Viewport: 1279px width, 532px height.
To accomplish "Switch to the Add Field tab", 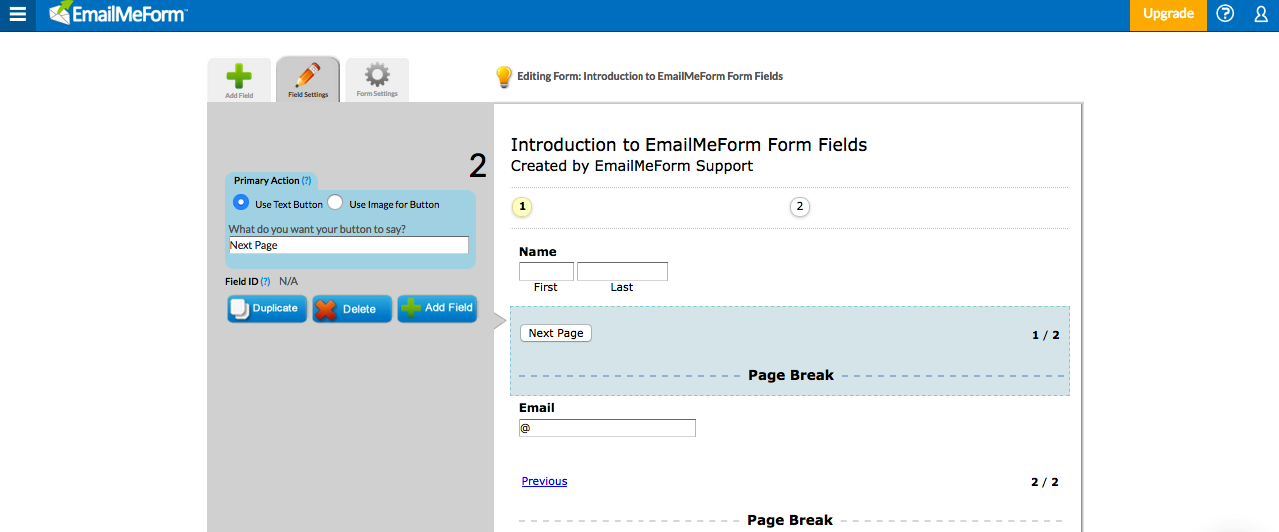I will pyautogui.click(x=239, y=80).
